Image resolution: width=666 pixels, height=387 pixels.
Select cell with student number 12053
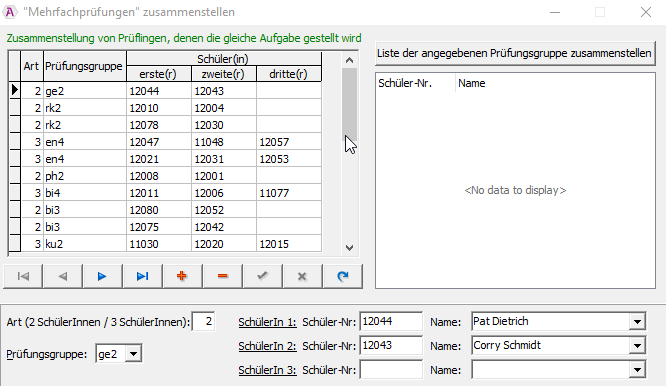(x=289, y=159)
